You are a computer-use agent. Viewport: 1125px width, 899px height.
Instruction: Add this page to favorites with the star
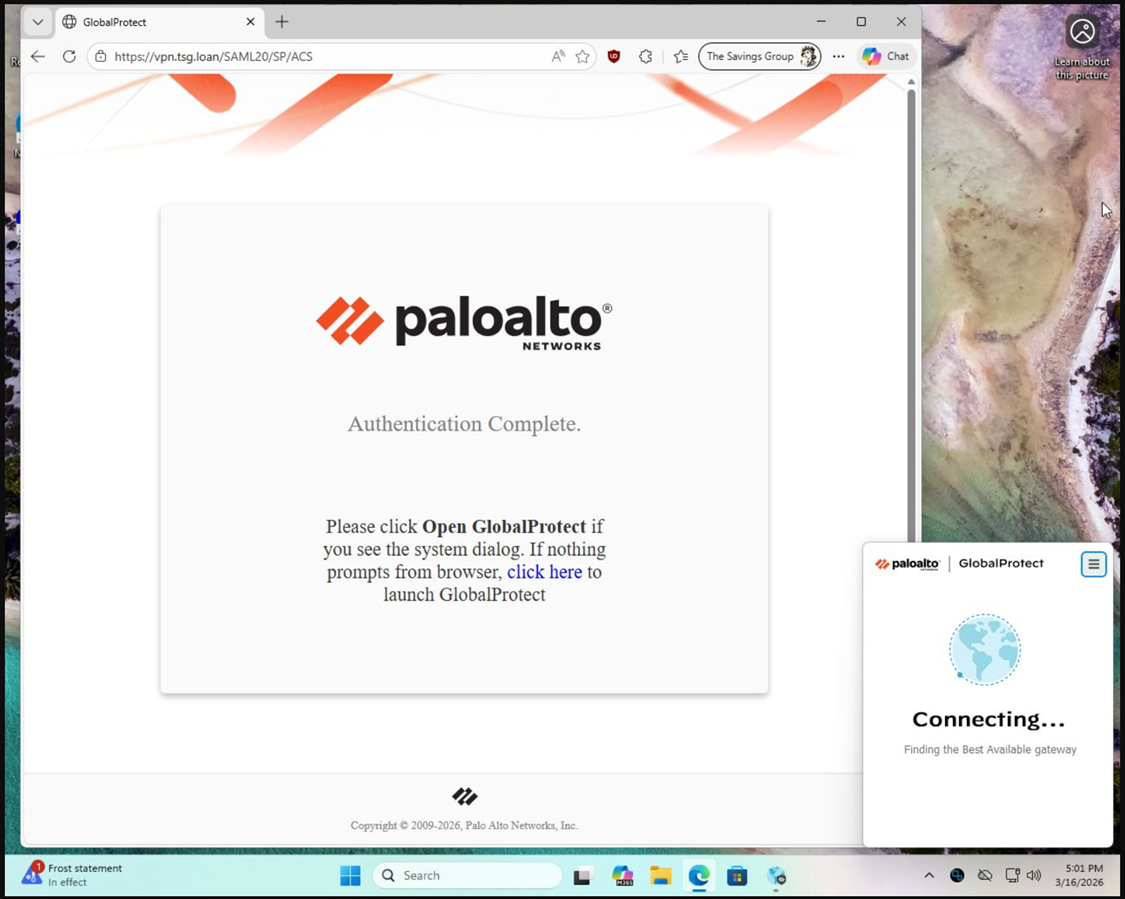[582, 57]
